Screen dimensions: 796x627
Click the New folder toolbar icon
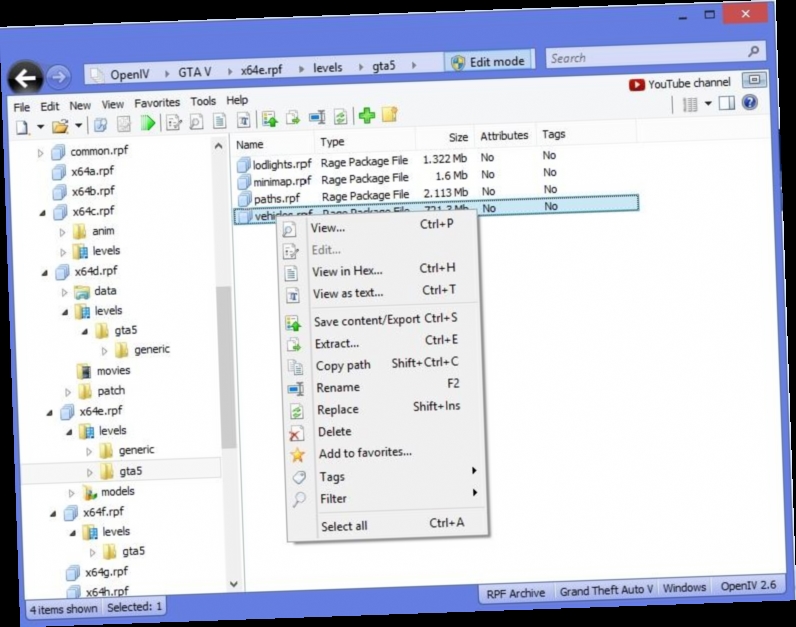(x=390, y=115)
